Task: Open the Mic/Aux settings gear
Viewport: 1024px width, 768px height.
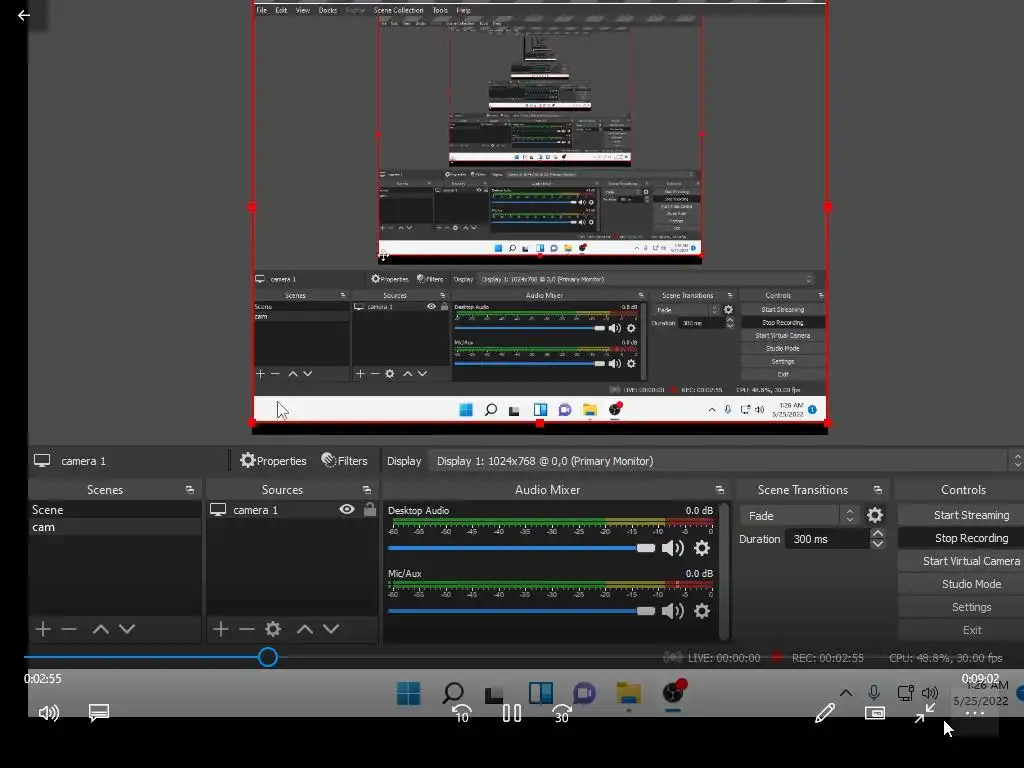Action: pos(702,611)
